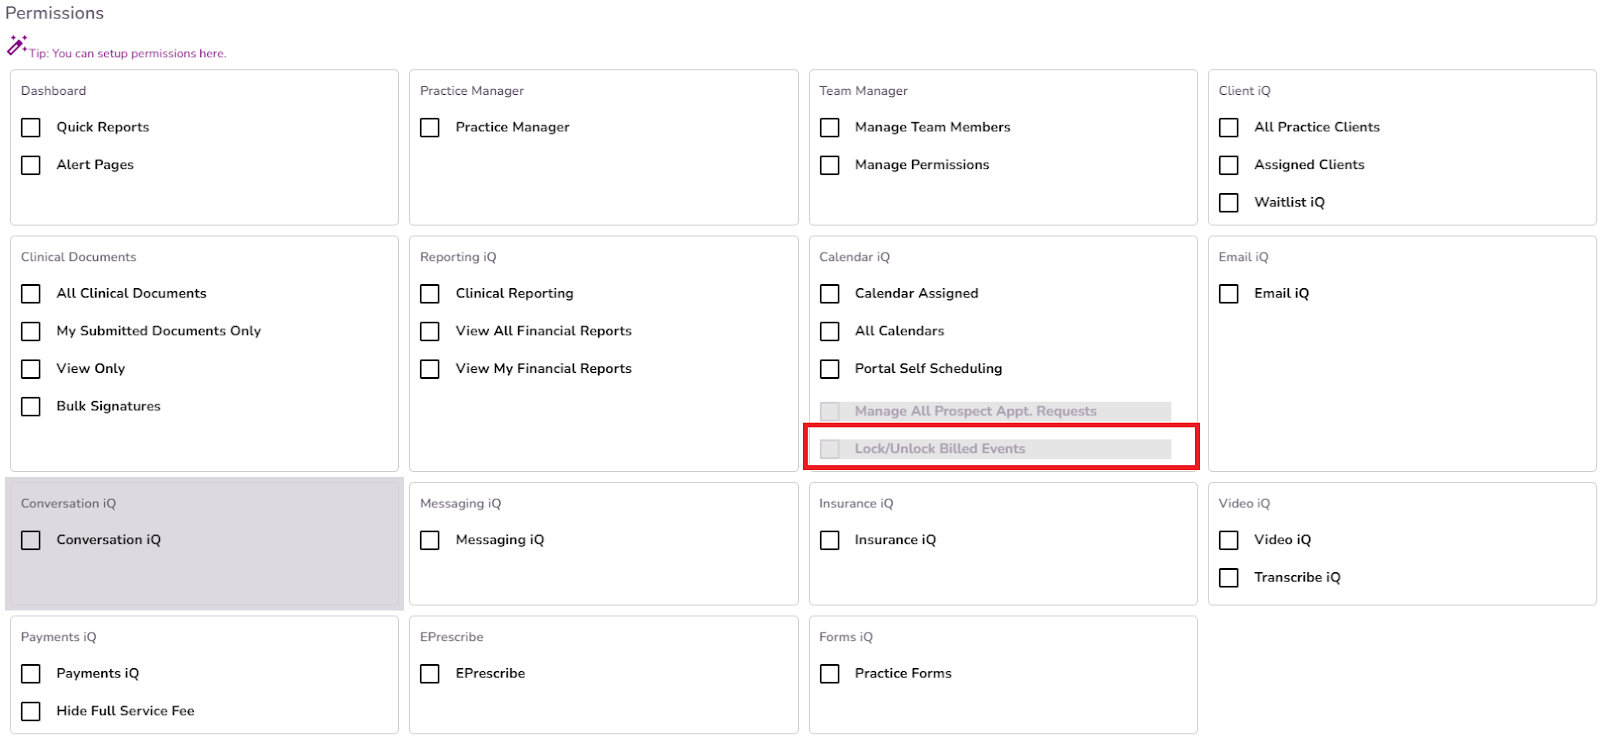
Task: Click the Forms iQ section title
Action: pos(846,637)
